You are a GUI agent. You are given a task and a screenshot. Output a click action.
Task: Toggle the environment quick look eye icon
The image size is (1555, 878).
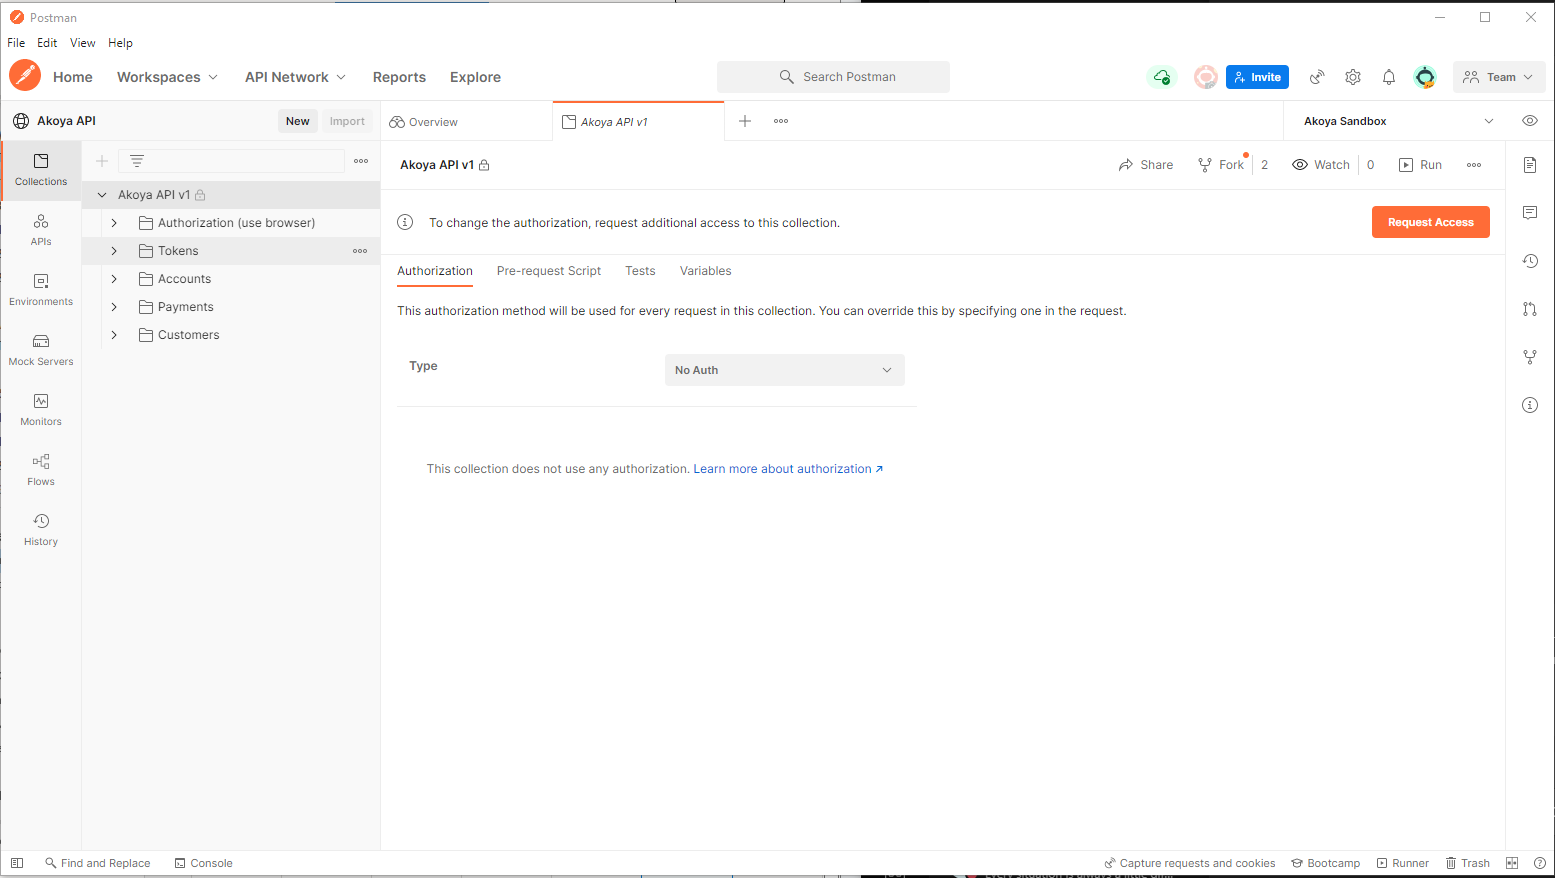pyautogui.click(x=1530, y=121)
